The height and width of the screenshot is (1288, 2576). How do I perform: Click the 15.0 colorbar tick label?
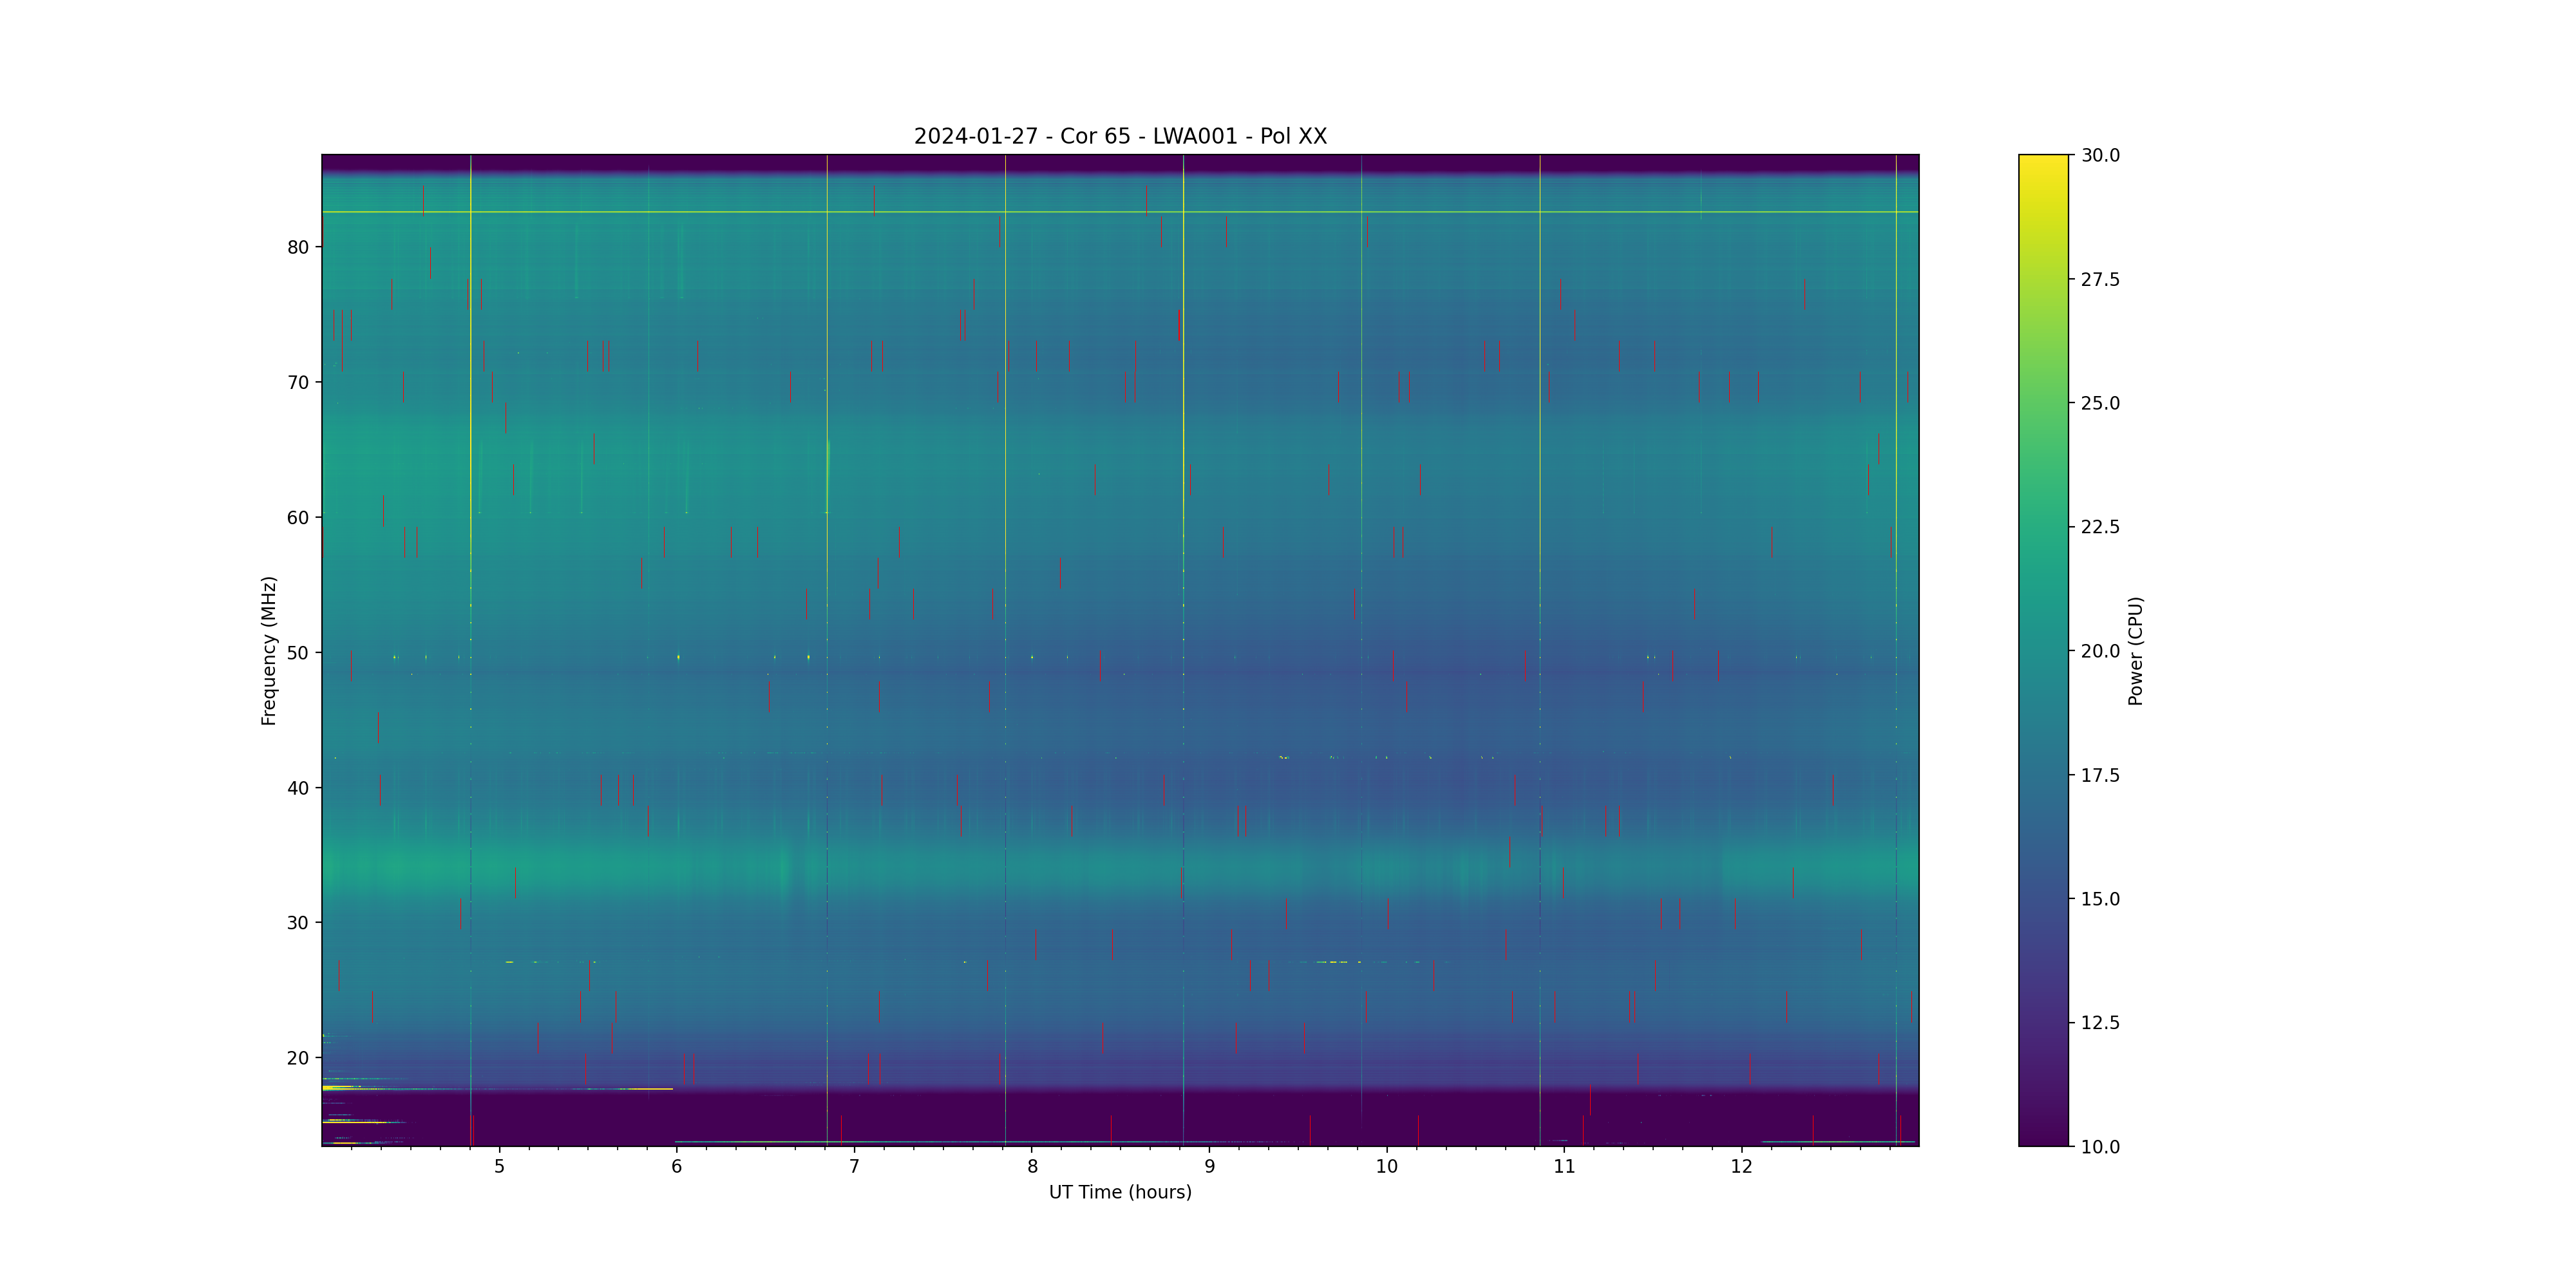pos(2100,899)
